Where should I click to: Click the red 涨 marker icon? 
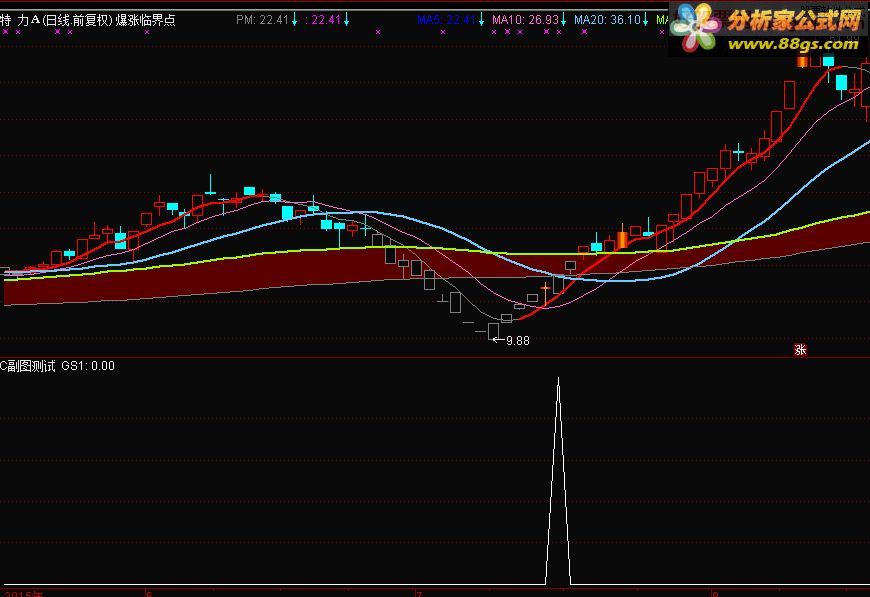(x=800, y=350)
